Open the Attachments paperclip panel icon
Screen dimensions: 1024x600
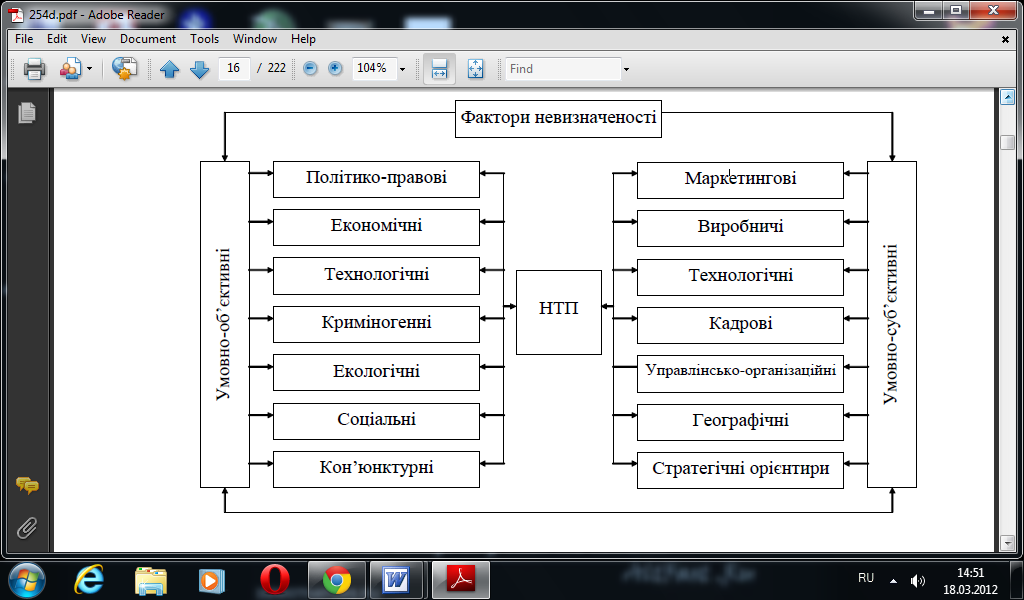coord(27,528)
